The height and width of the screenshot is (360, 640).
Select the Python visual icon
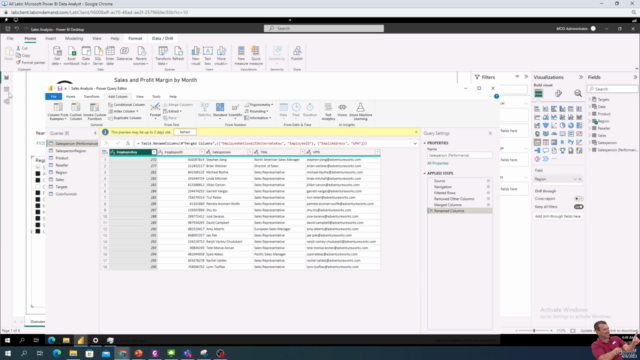tap(571, 142)
